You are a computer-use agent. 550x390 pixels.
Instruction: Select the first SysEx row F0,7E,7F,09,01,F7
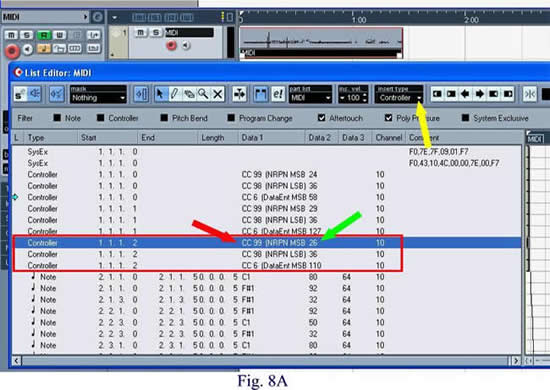267,152
